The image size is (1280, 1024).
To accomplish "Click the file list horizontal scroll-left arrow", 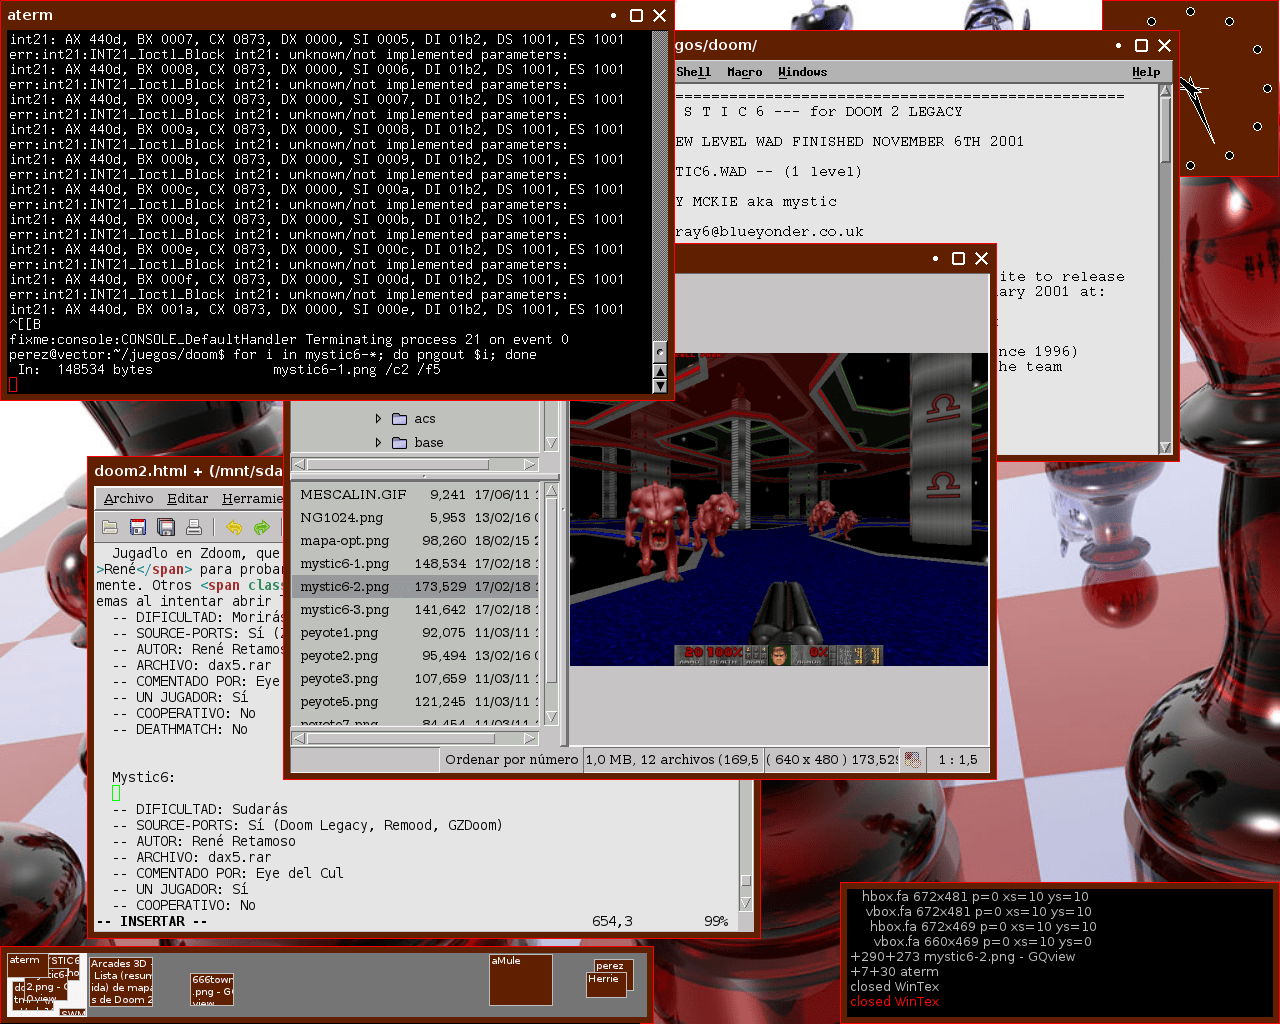I will (x=299, y=739).
